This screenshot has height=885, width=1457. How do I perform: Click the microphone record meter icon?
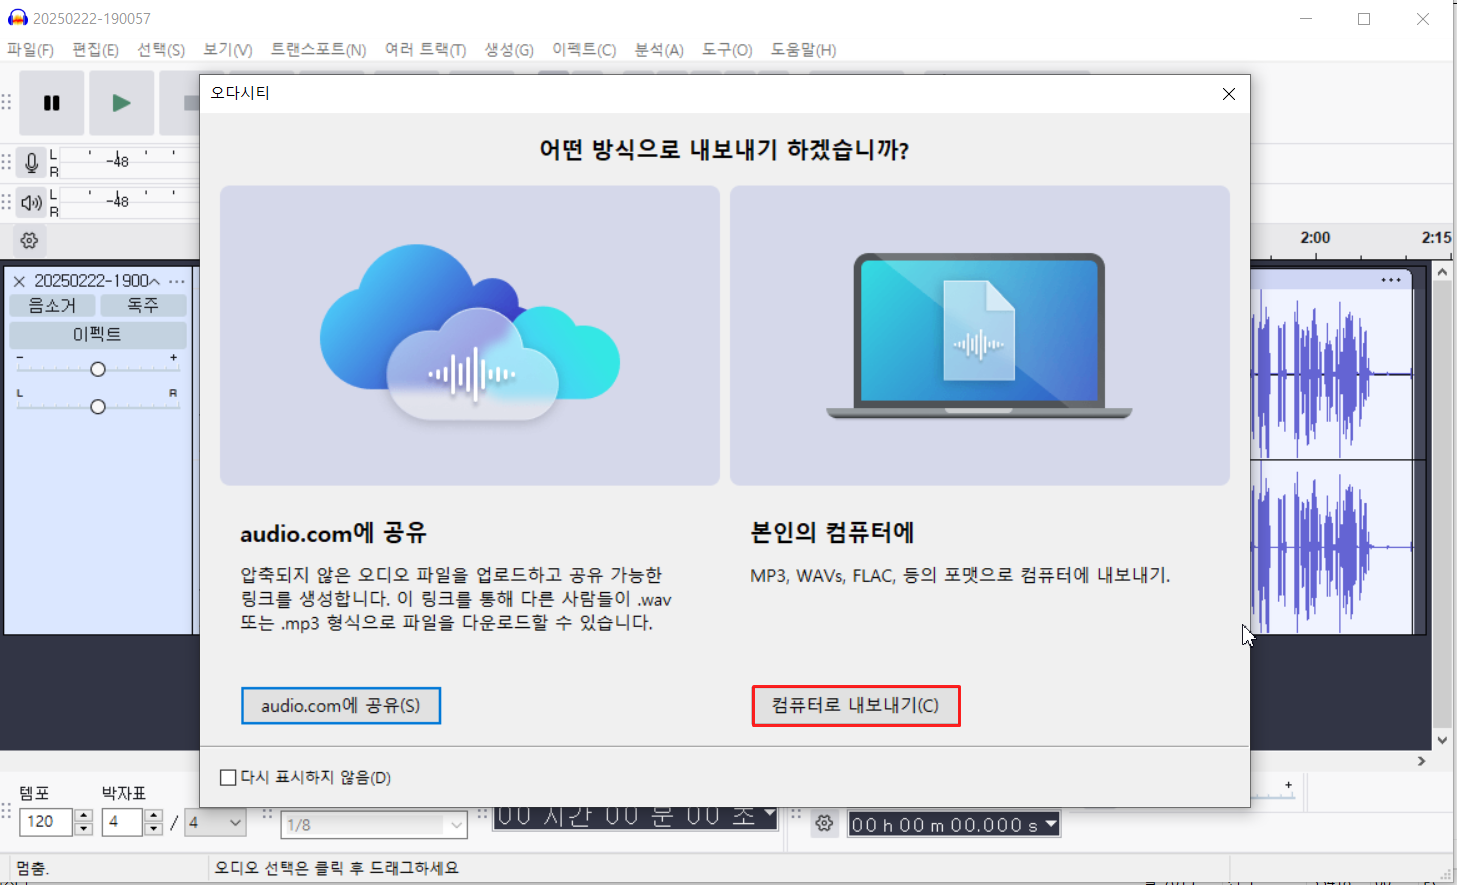pos(31,162)
